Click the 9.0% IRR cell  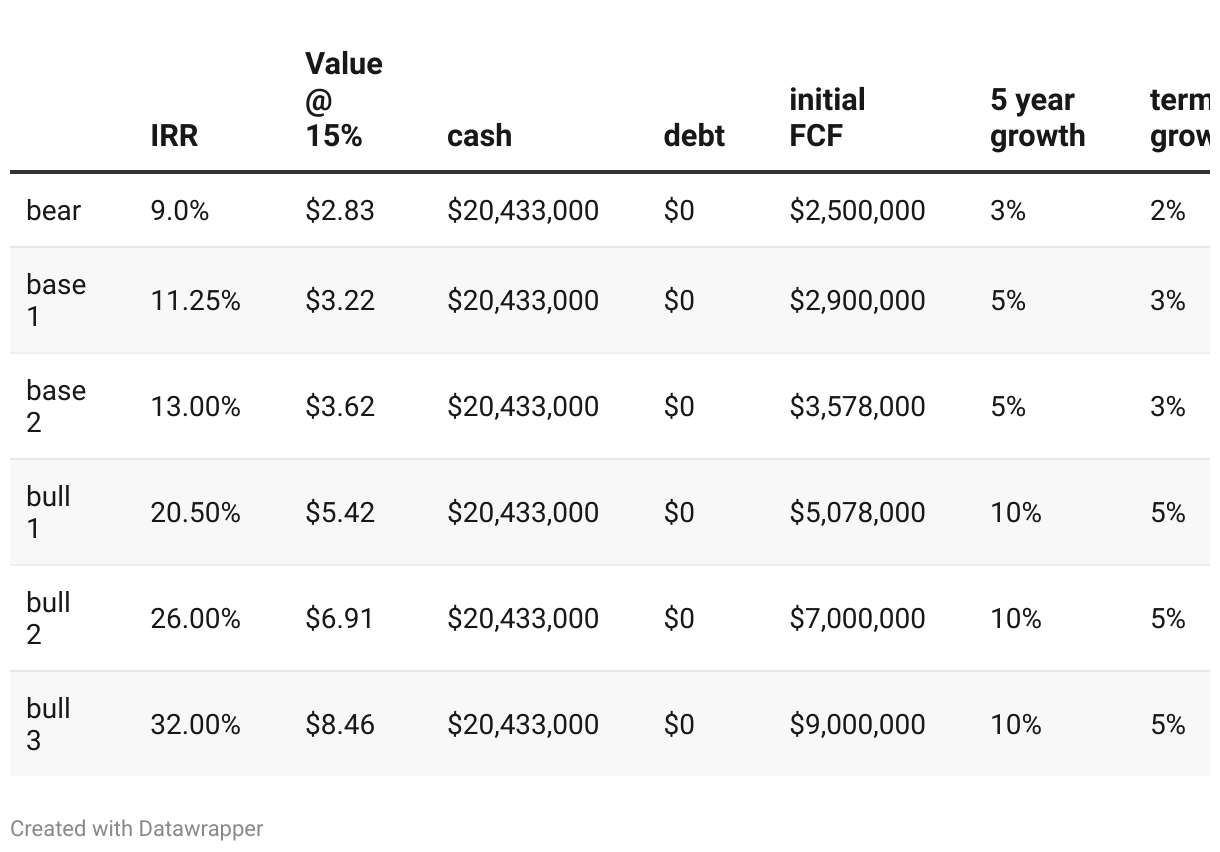pos(180,211)
